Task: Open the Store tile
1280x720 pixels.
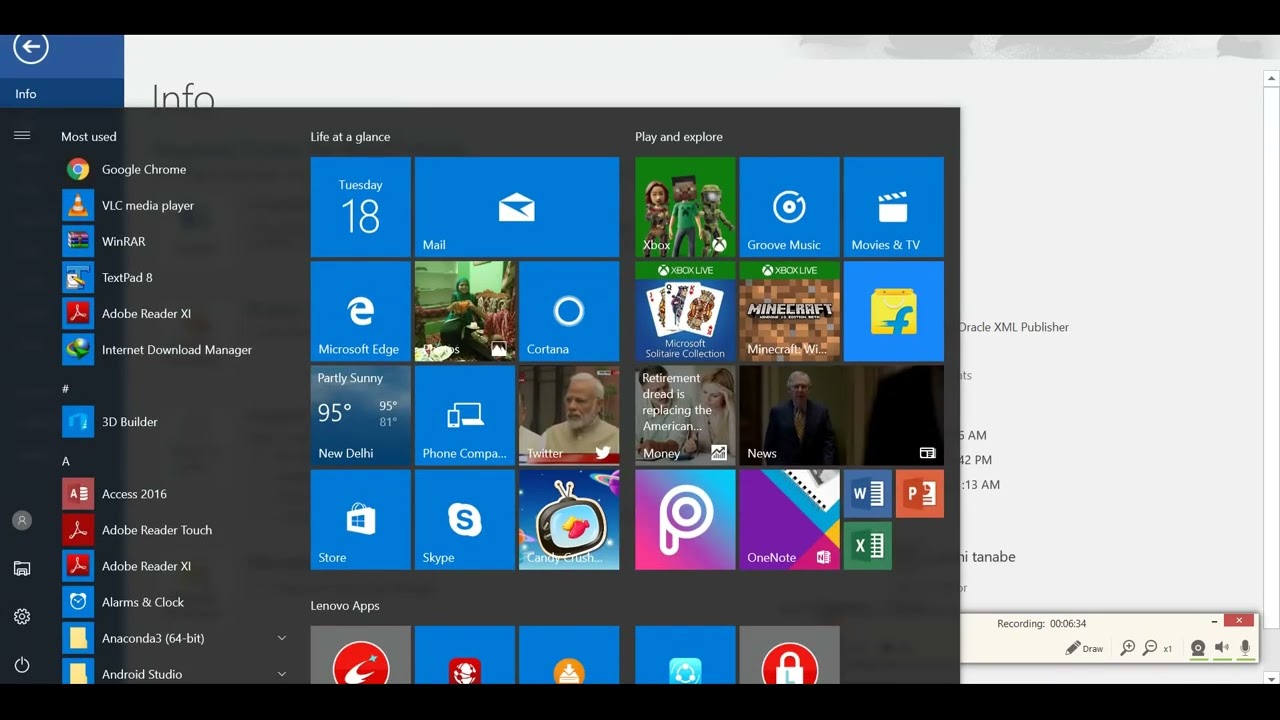Action: click(361, 520)
